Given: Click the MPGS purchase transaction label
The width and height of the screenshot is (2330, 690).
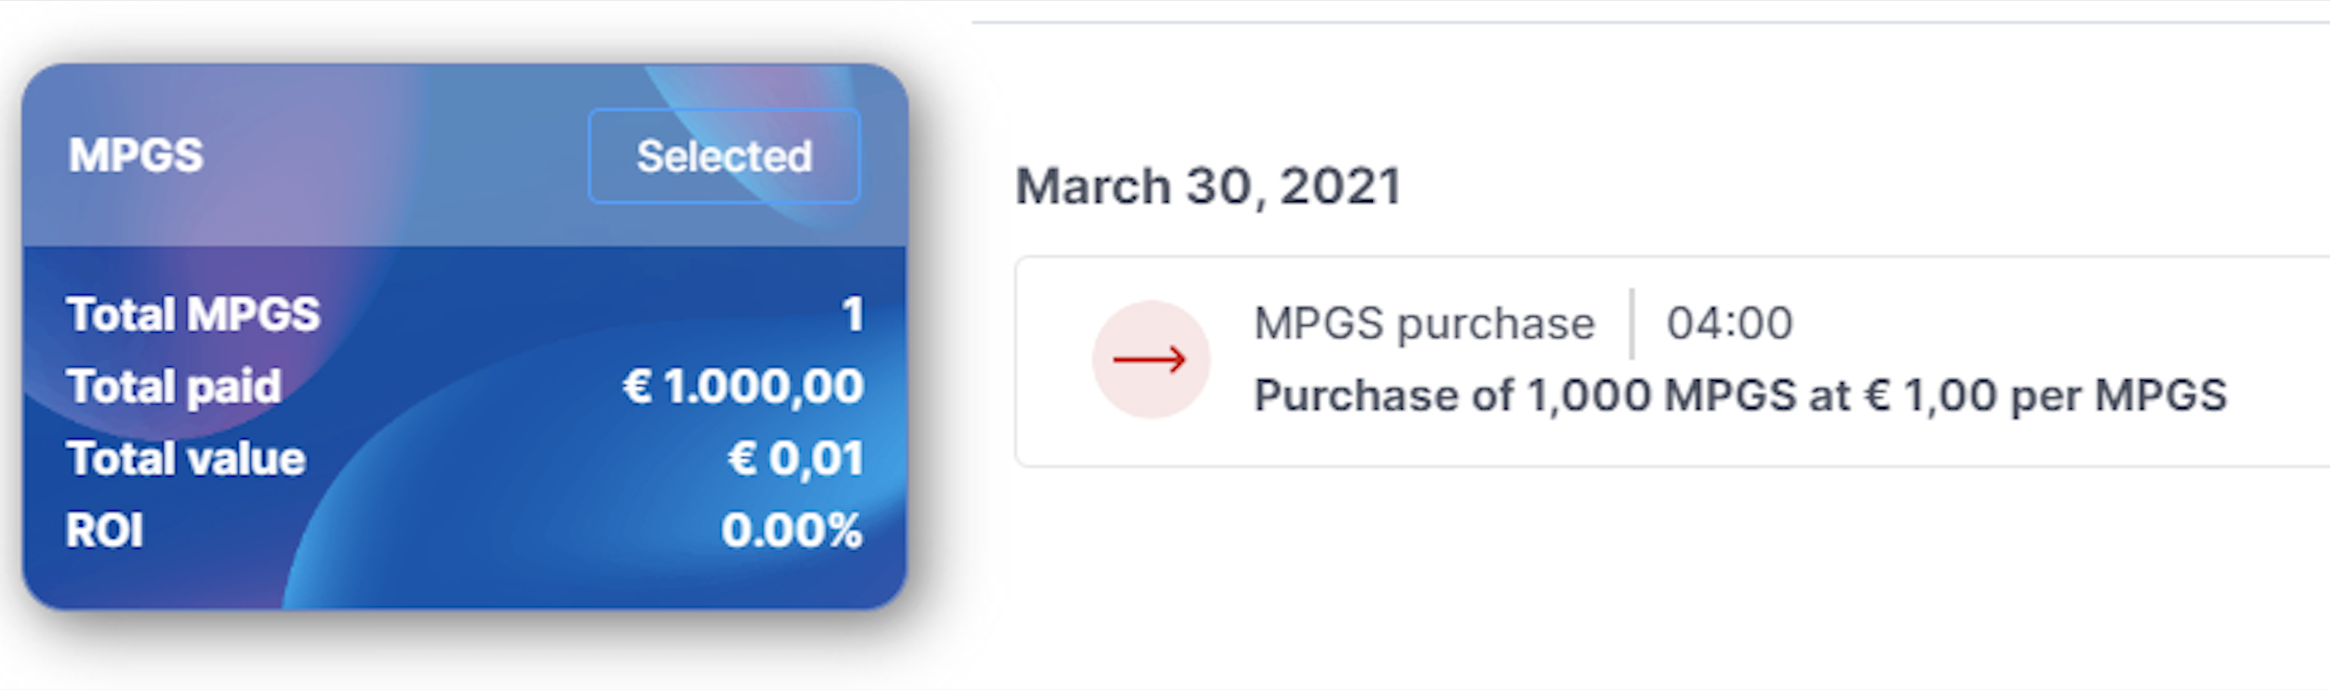Looking at the screenshot, I should 1424,324.
